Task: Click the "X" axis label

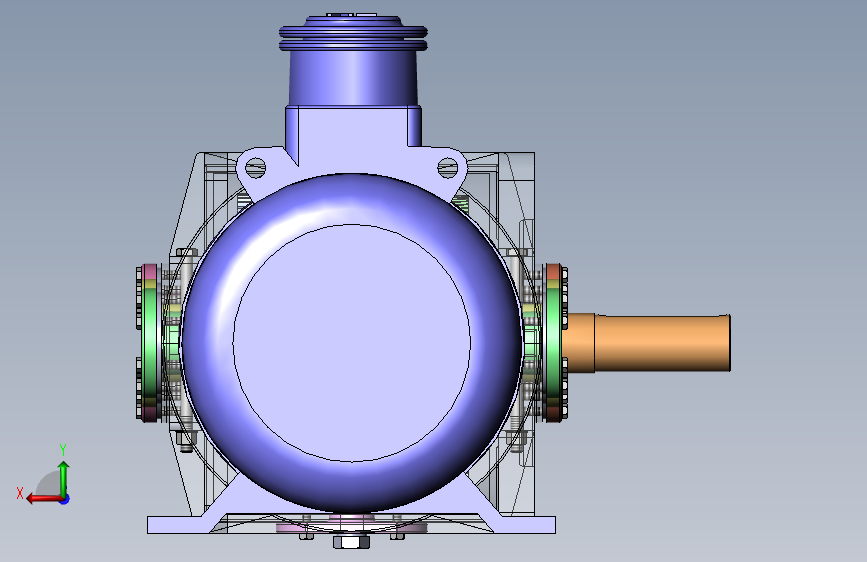Action: tap(20, 493)
